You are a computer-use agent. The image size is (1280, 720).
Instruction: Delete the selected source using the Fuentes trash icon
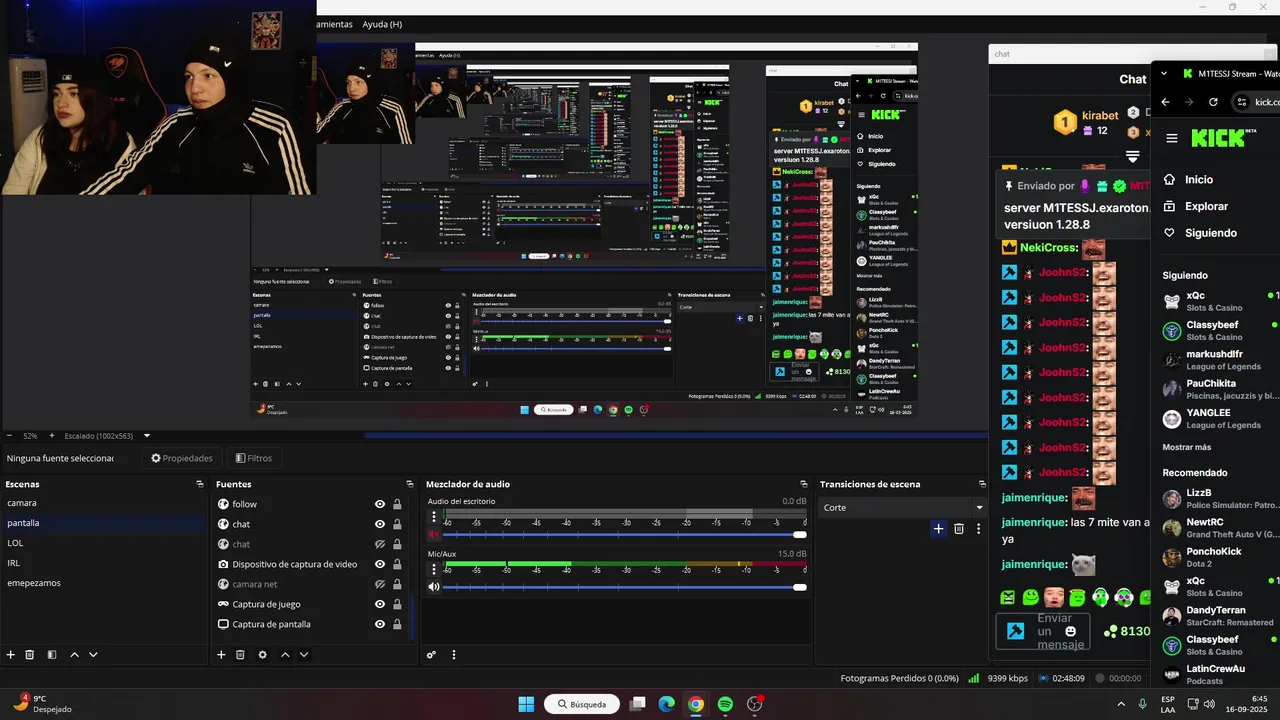click(x=240, y=655)
